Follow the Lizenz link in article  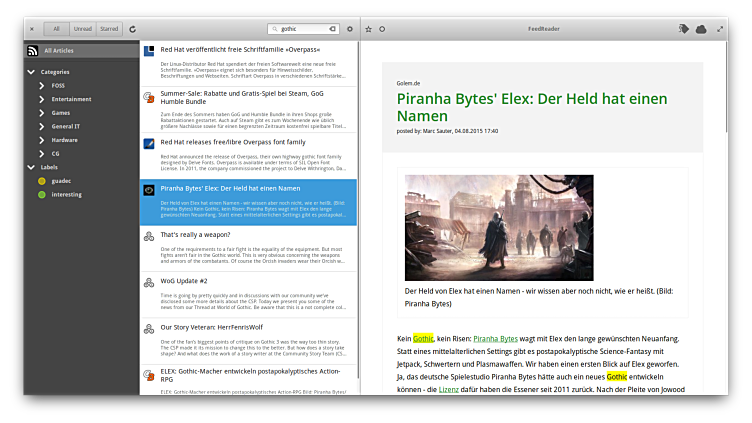pyautogui.click(x=448, y=389)
